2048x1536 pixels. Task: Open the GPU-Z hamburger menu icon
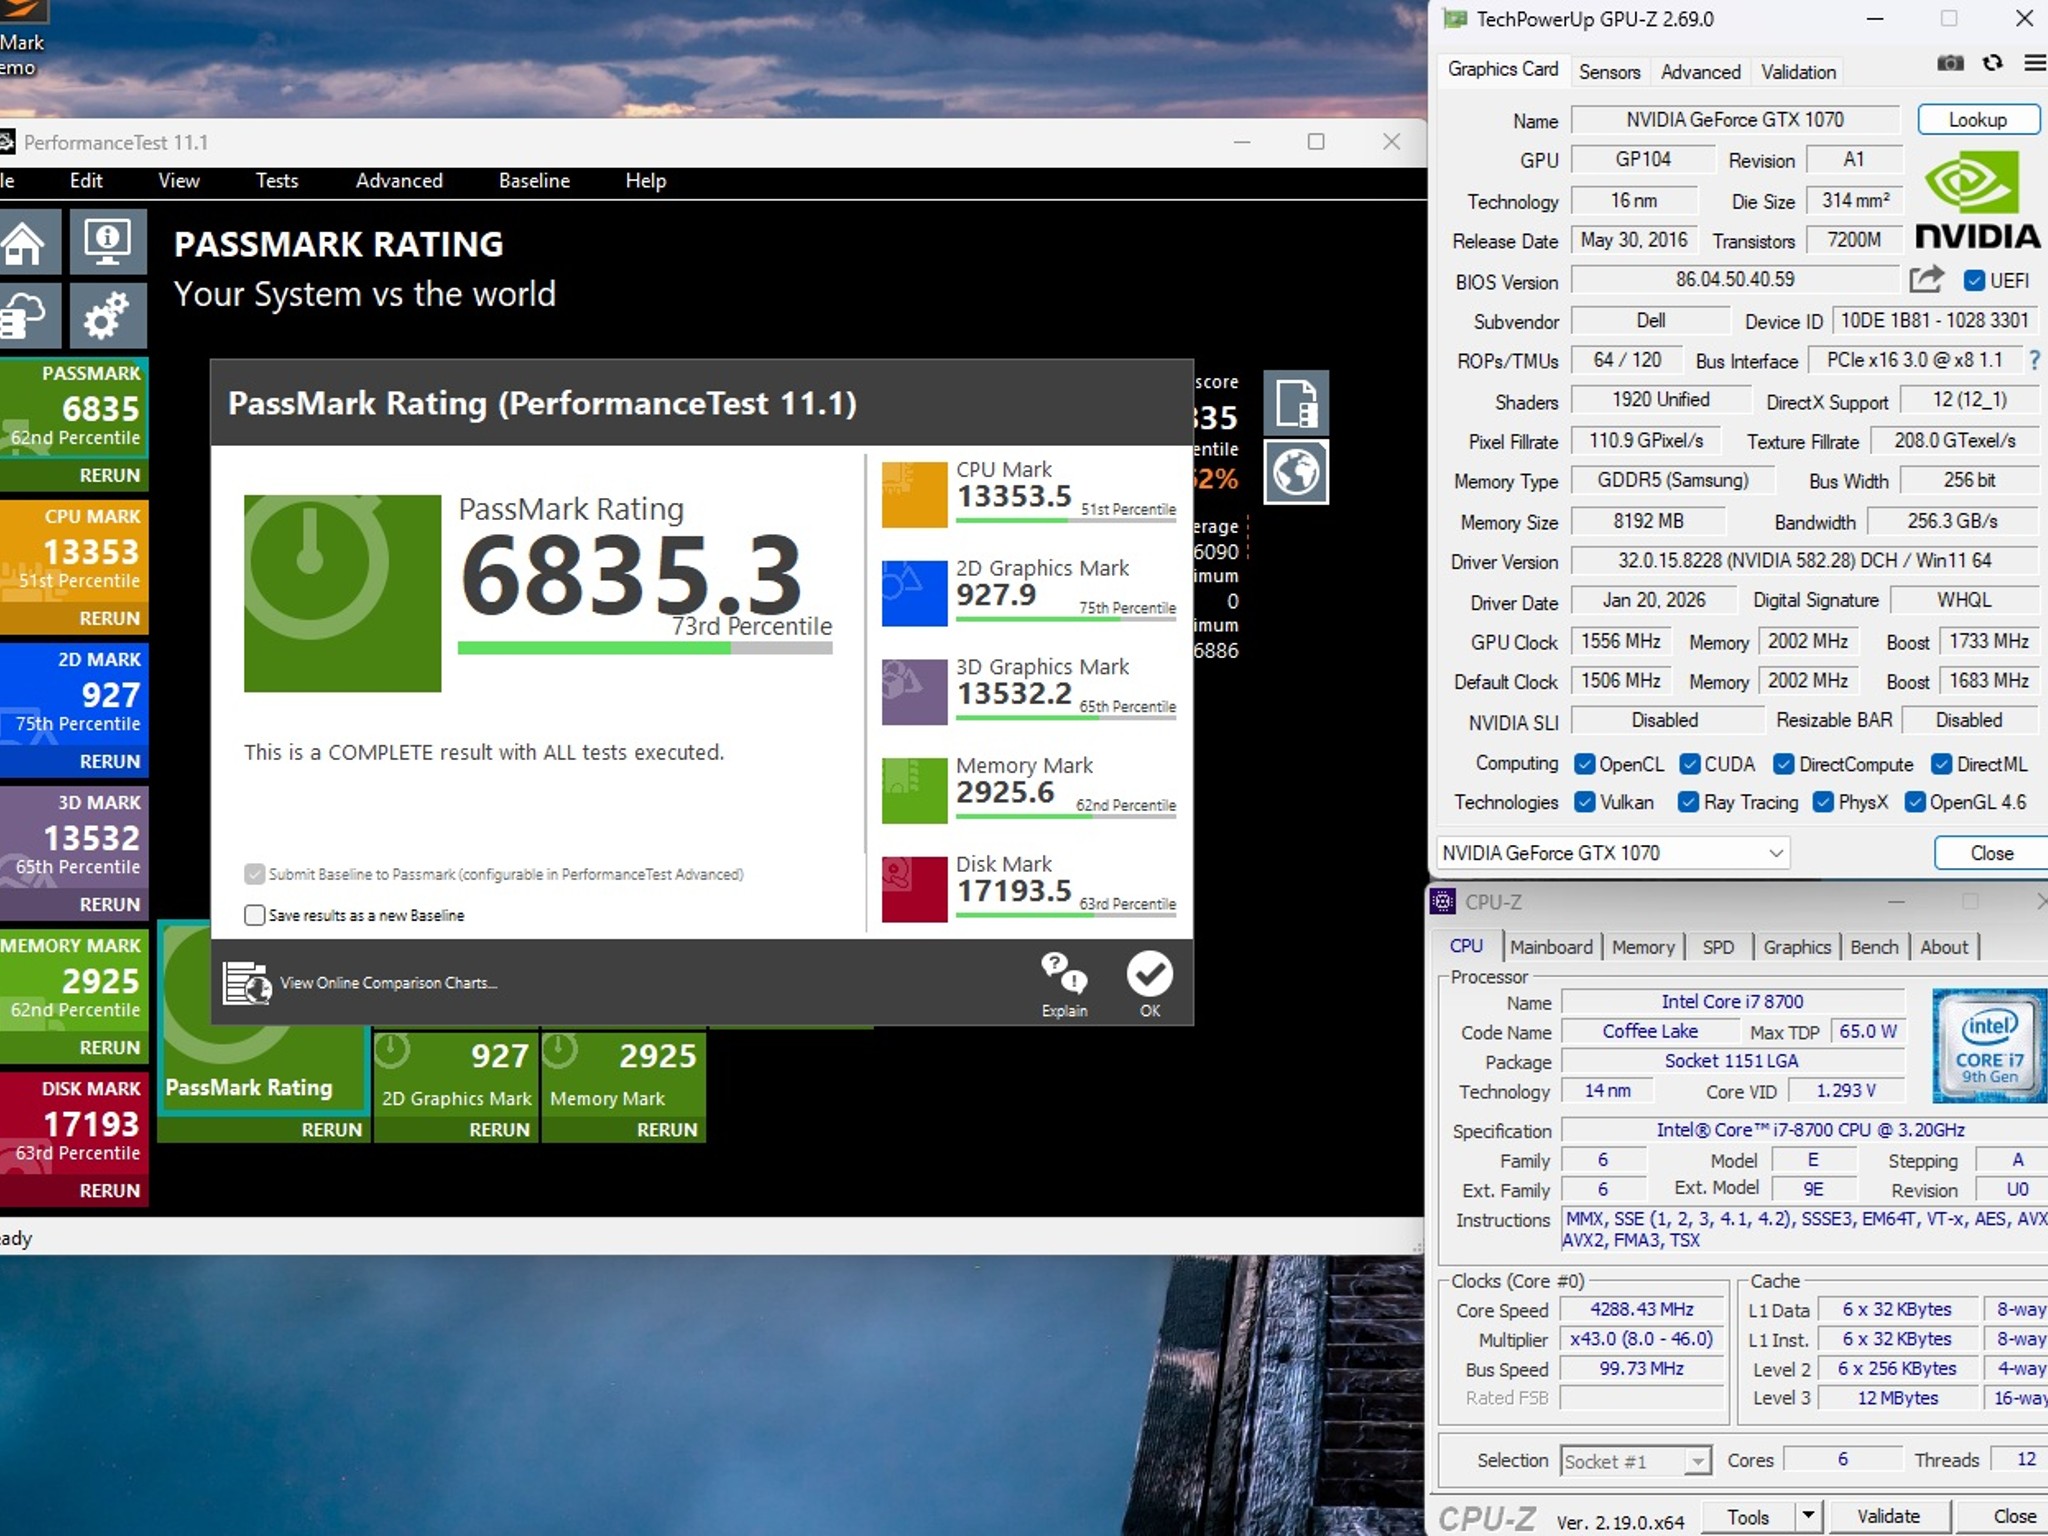(x=2034, y=64)
